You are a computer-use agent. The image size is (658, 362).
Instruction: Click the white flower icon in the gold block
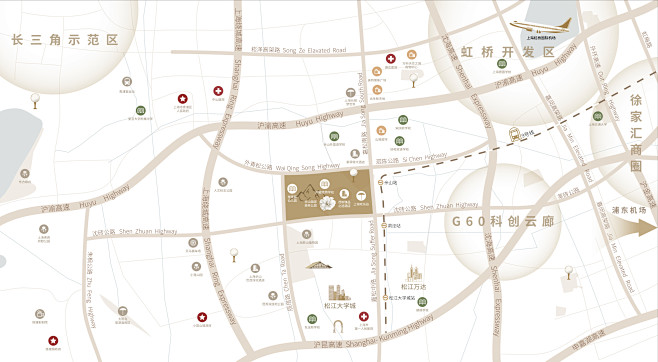[327, 204]
